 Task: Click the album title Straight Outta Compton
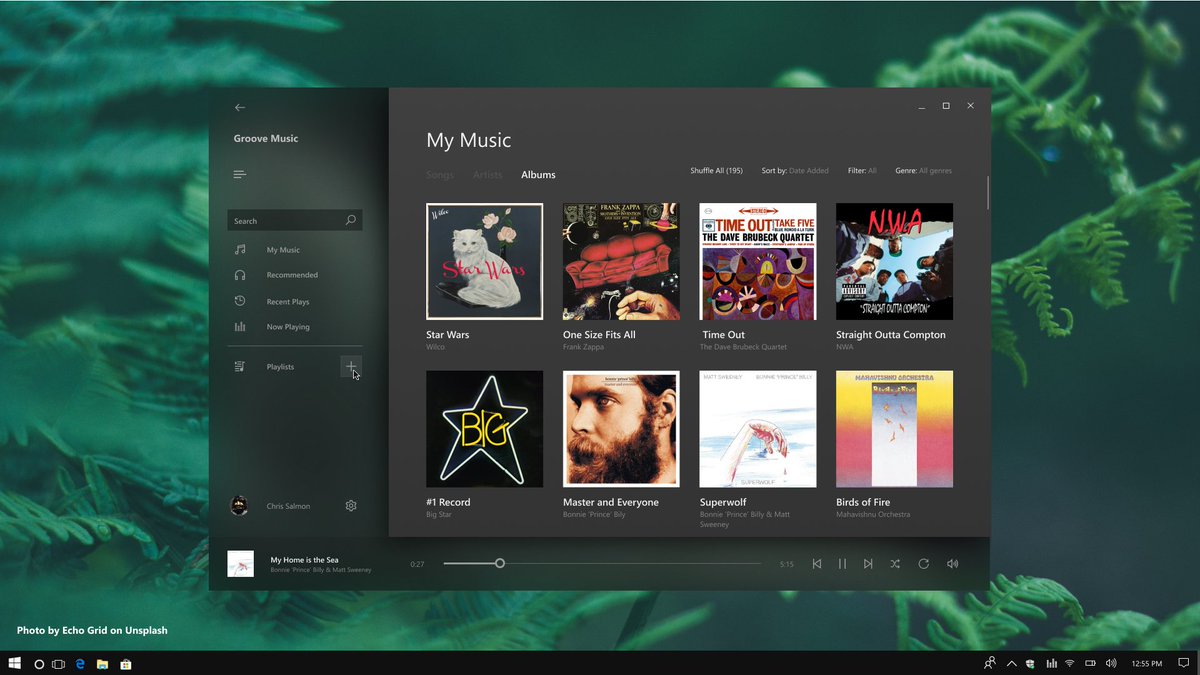pyautogui.click(x=891, y=335)
